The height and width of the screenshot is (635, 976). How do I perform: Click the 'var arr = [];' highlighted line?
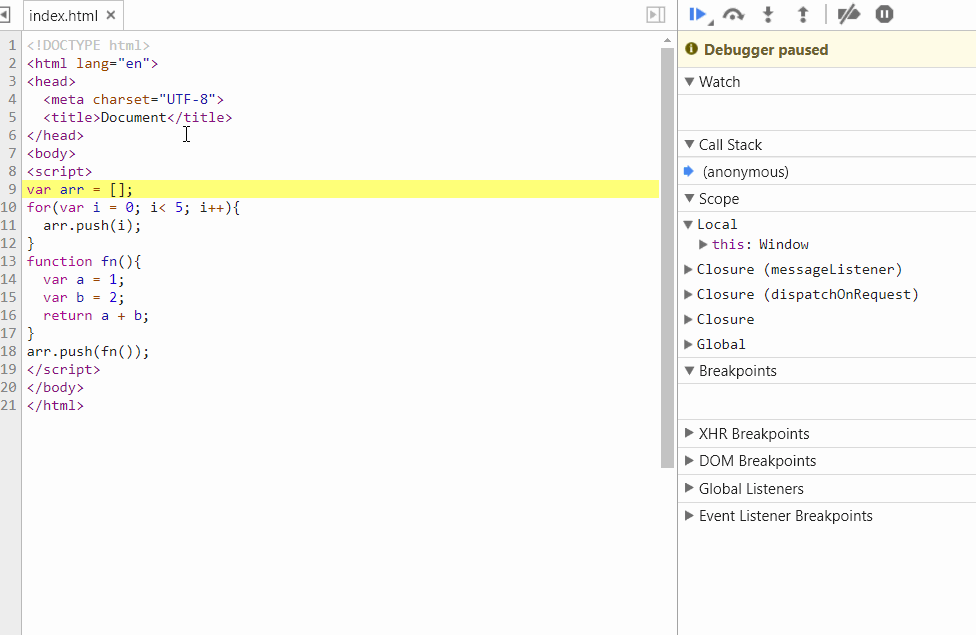coord(340,189)
